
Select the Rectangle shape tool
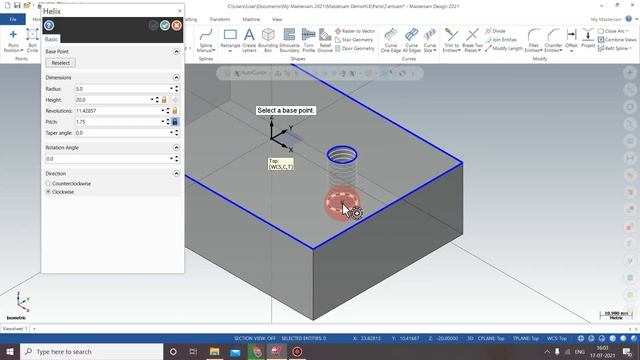(x=230, y=40)
